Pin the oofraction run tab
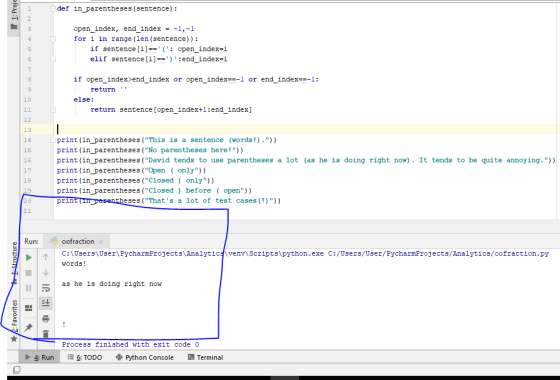Image resolution: width=560 pixels, height=380 pixels. tap(29, 327)
